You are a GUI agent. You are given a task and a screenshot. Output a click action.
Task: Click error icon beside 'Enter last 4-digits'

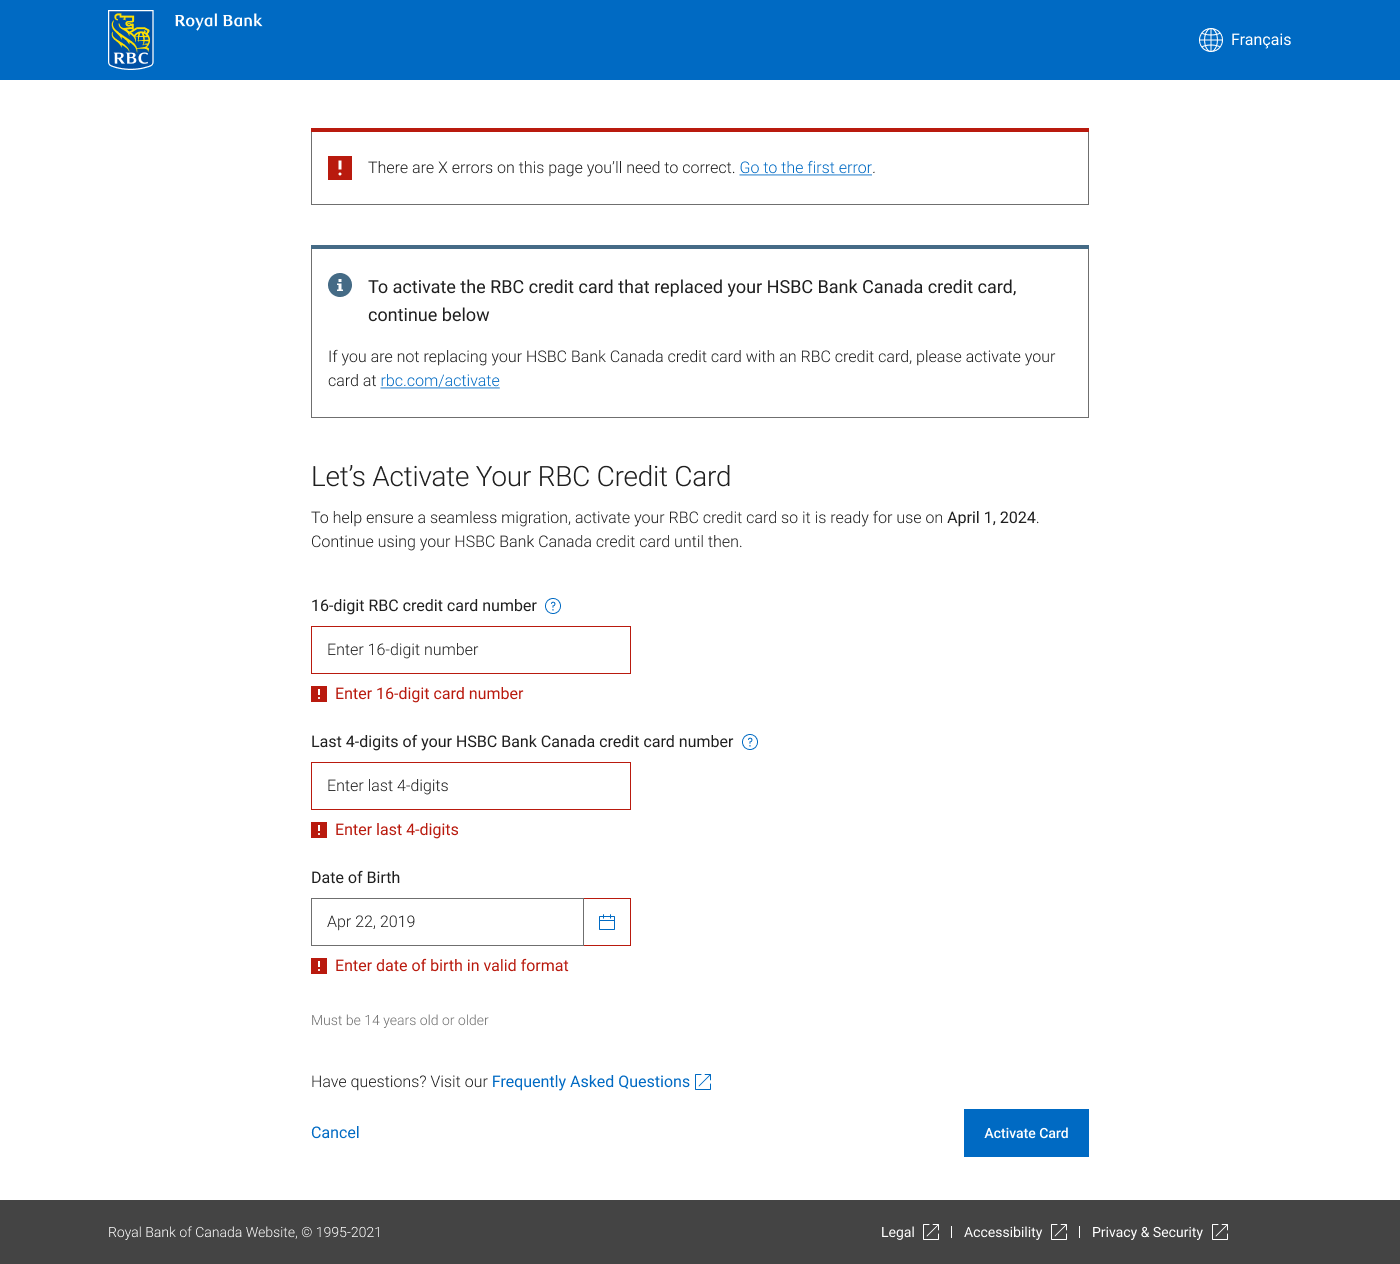click(x=319, y=830)
